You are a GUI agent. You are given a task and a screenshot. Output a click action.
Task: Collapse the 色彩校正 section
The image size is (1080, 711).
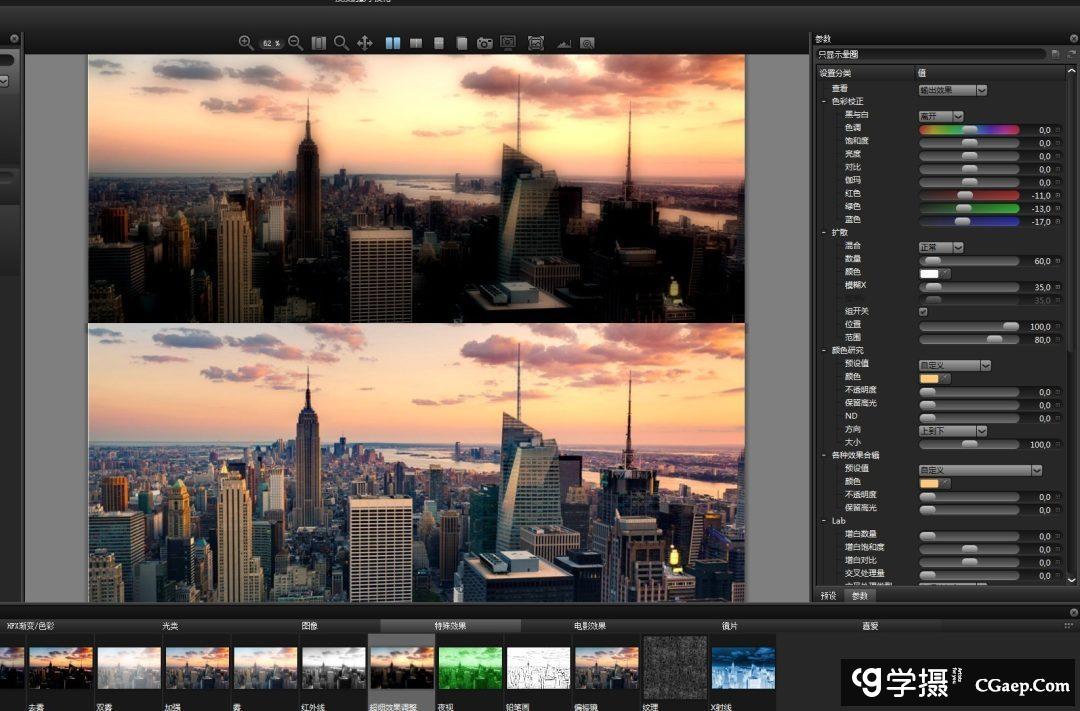(x=823, y=102)
